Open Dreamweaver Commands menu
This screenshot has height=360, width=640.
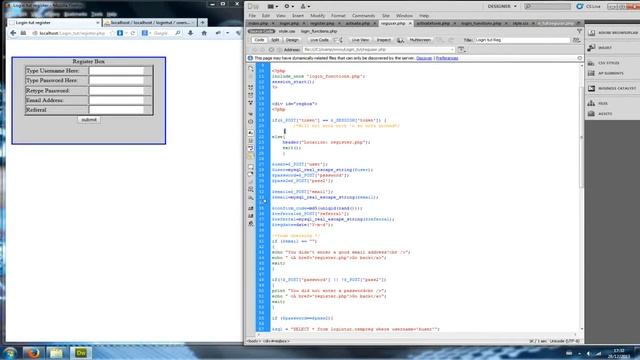pos(363,16)
